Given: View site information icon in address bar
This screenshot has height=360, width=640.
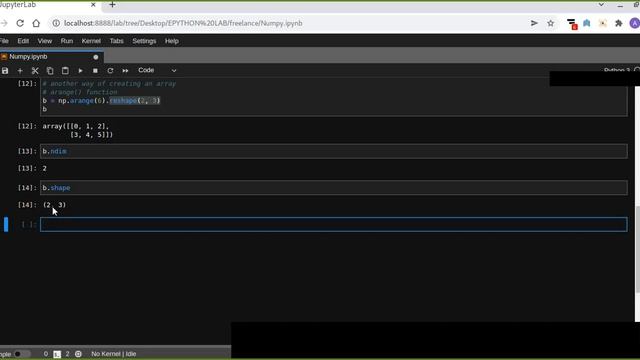Looking at the screenshot, I should click(56, 23).
